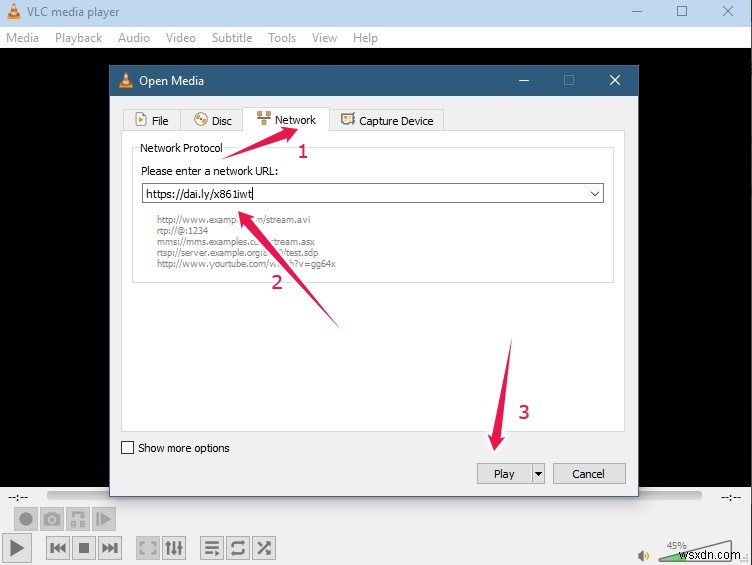Skip to previous media track
Viewport: 752px width, 565px height.
click(x=58, y=548)
